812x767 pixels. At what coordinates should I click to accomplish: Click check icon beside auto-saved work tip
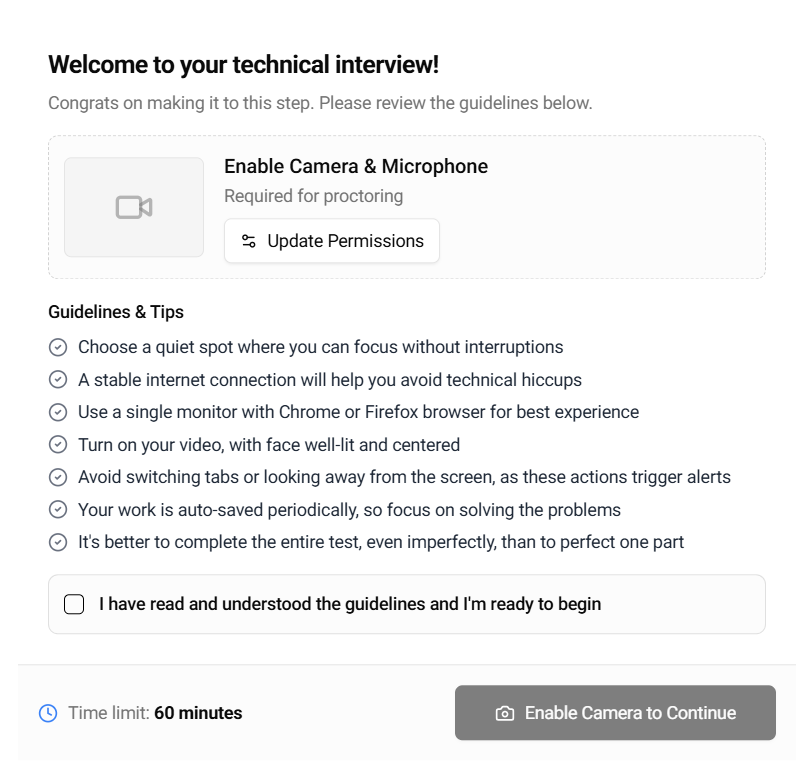point(58,510)
